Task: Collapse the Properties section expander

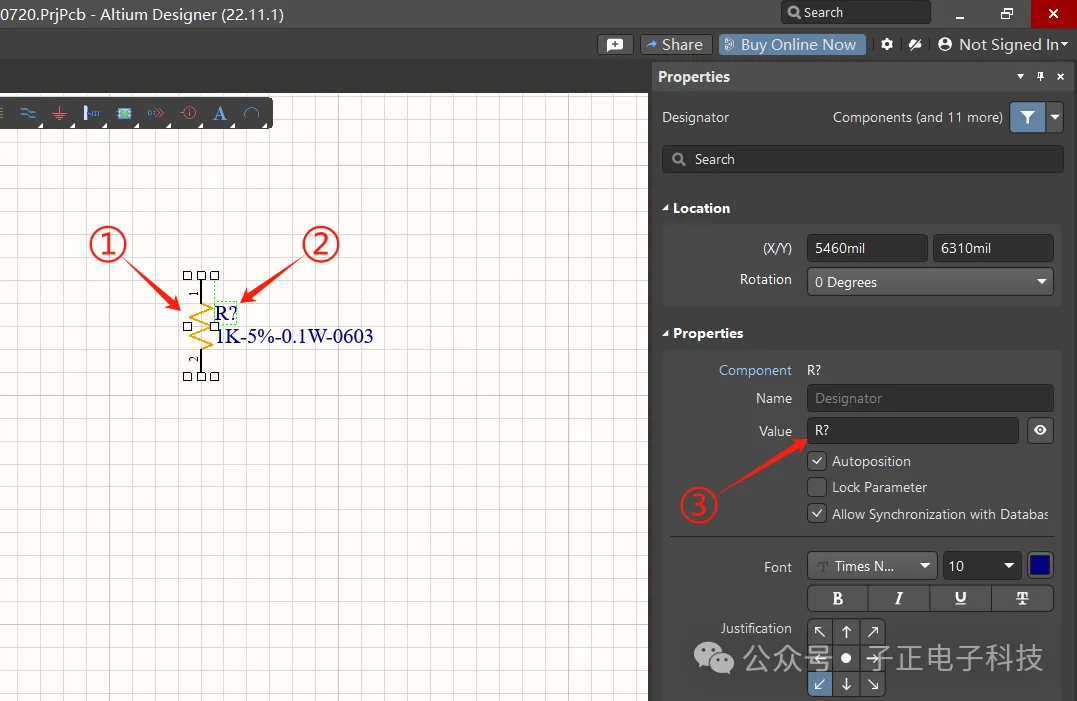Action: tap(665, 333)
